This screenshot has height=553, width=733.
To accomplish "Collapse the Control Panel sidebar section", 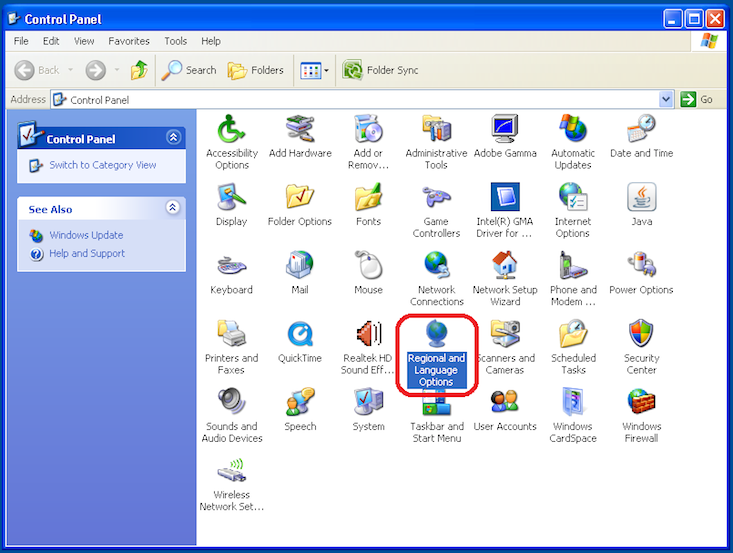I will (x=173, y=138).
